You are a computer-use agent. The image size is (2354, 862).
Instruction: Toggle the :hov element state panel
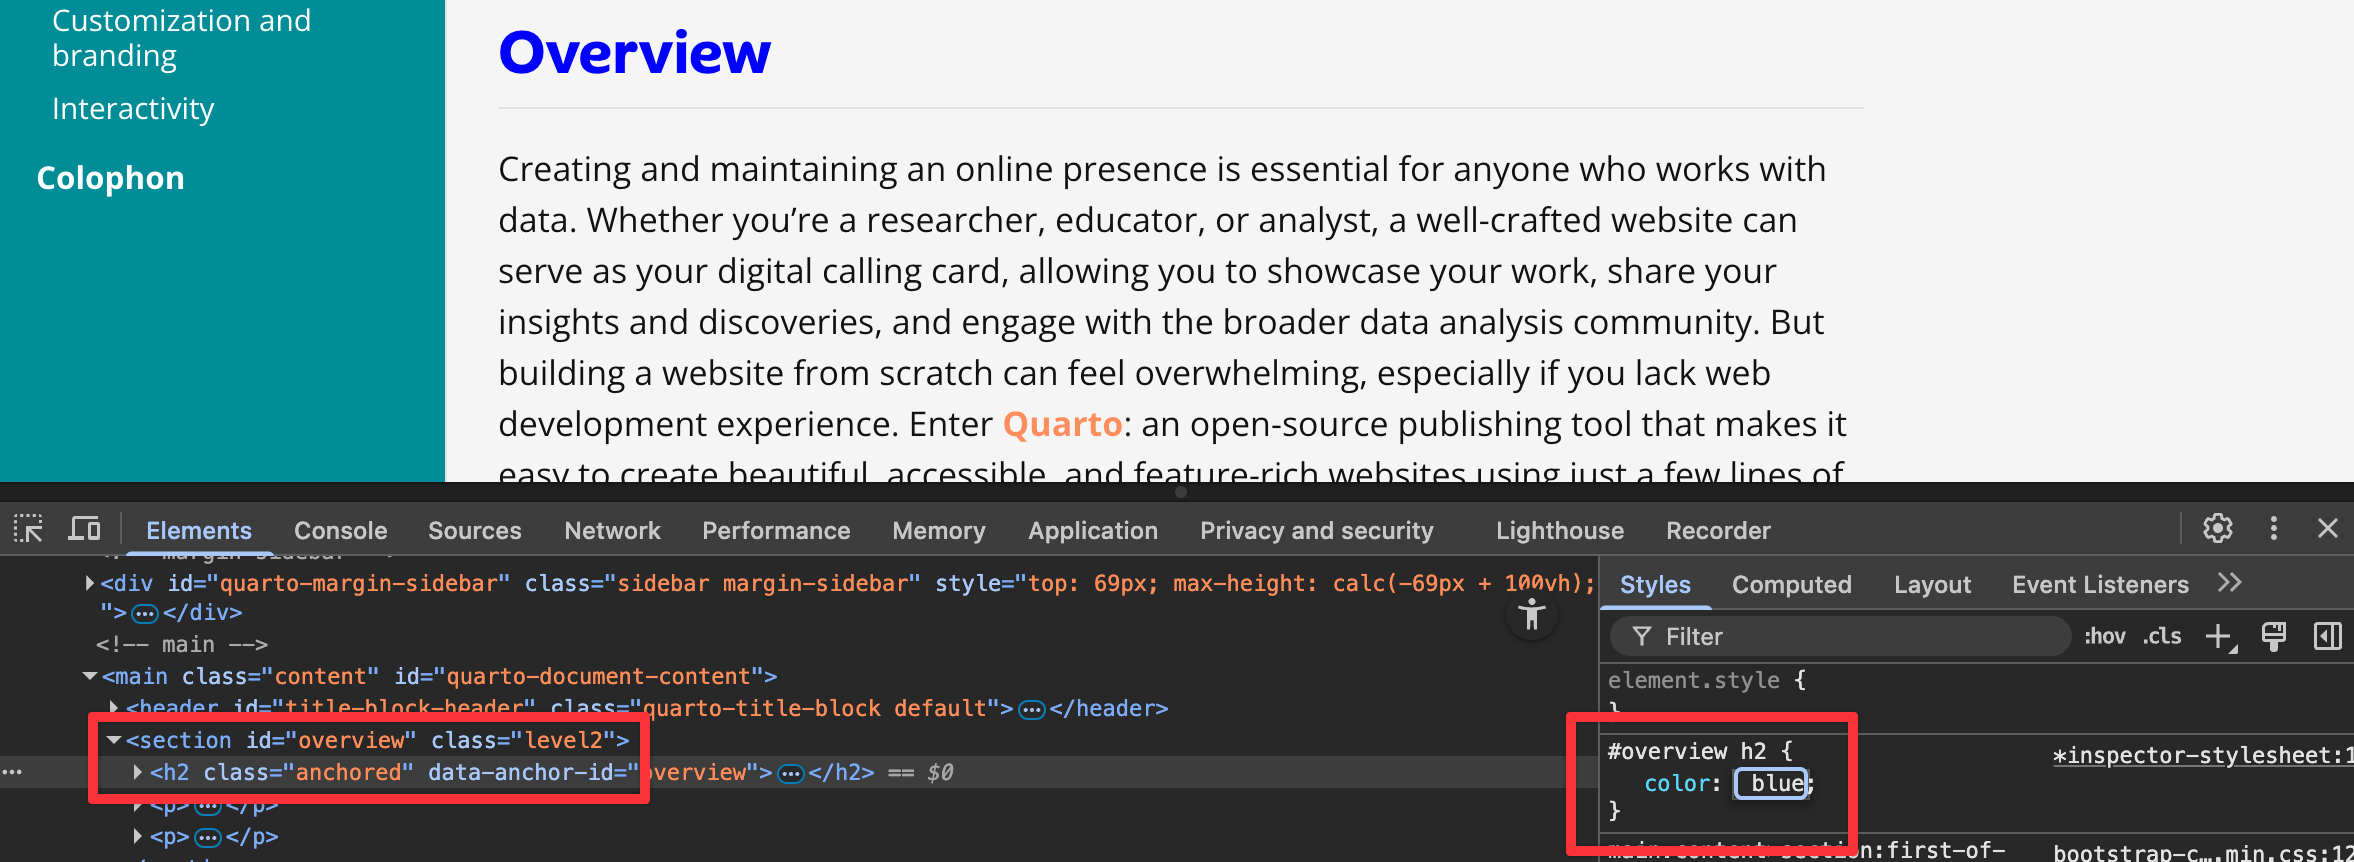pyautogui.click(x=2105, y=637)
